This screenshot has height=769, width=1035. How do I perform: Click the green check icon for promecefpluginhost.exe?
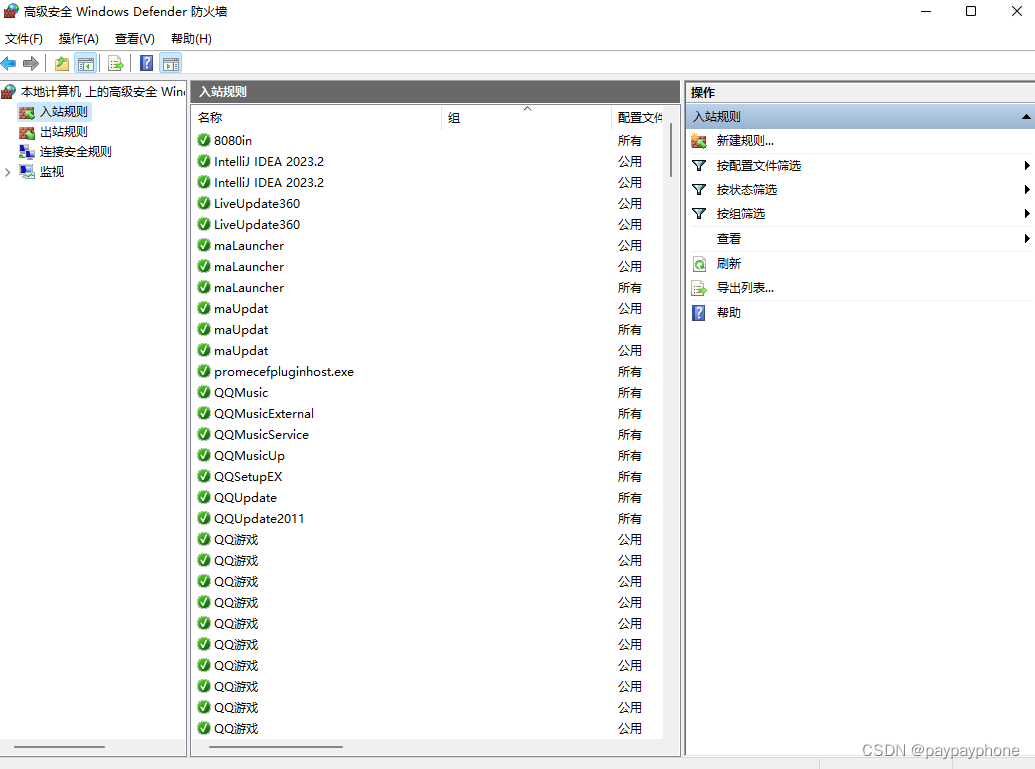click(x=204, y=371)
